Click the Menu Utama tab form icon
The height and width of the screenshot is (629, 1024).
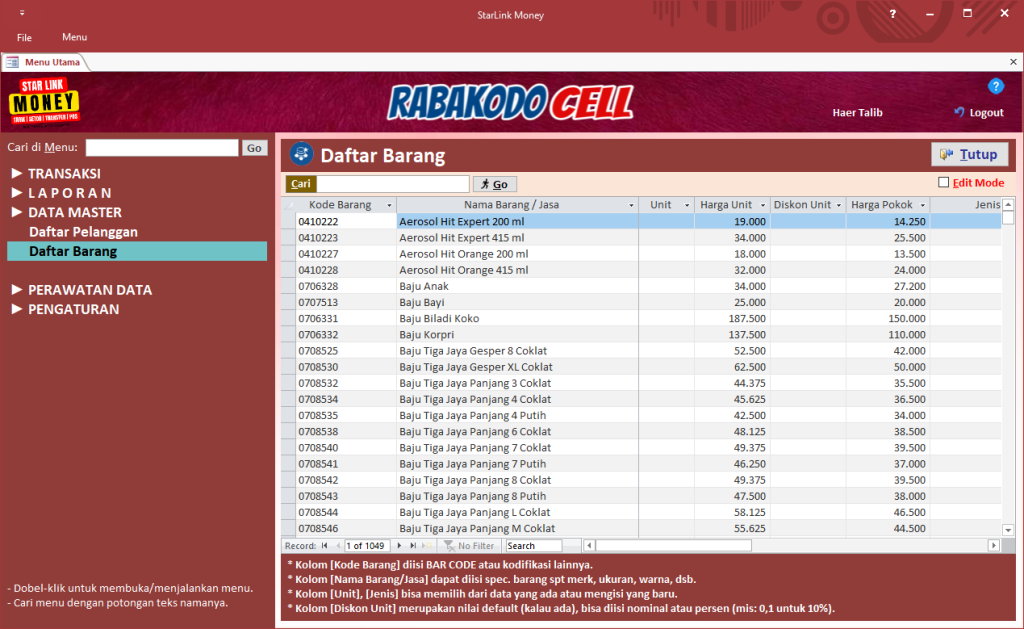(12, 62)
